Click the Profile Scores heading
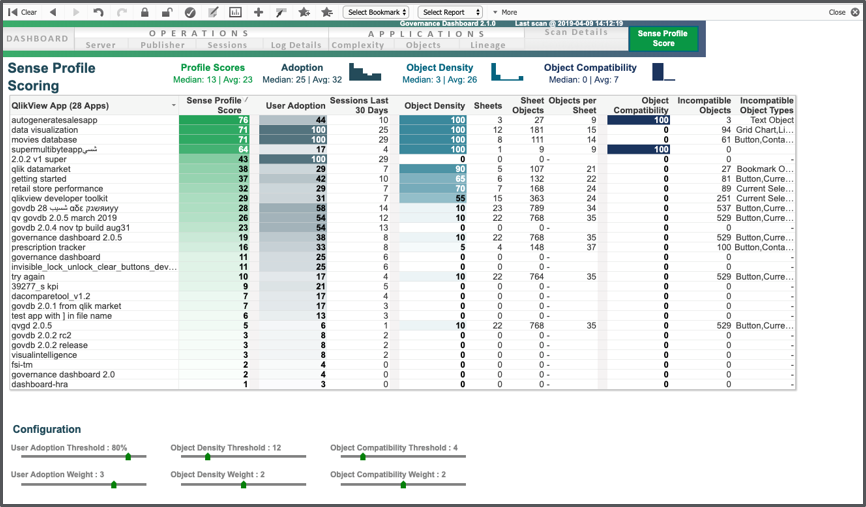 tap(213, 67)
